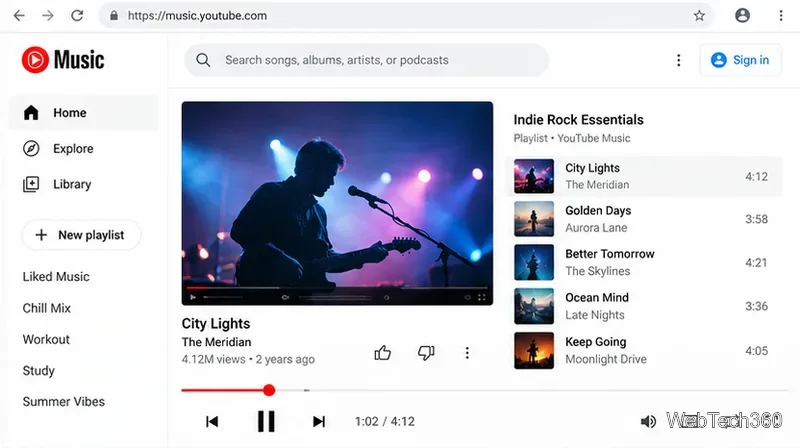This screenshot has width=800, height=448.
Task: Bookmark this page with the star icon
Action: (x=699, y=15)
